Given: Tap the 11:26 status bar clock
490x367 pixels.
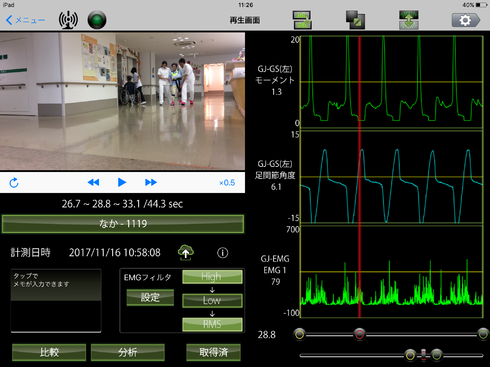Looking at the screenshot, I should pos(245,5).
